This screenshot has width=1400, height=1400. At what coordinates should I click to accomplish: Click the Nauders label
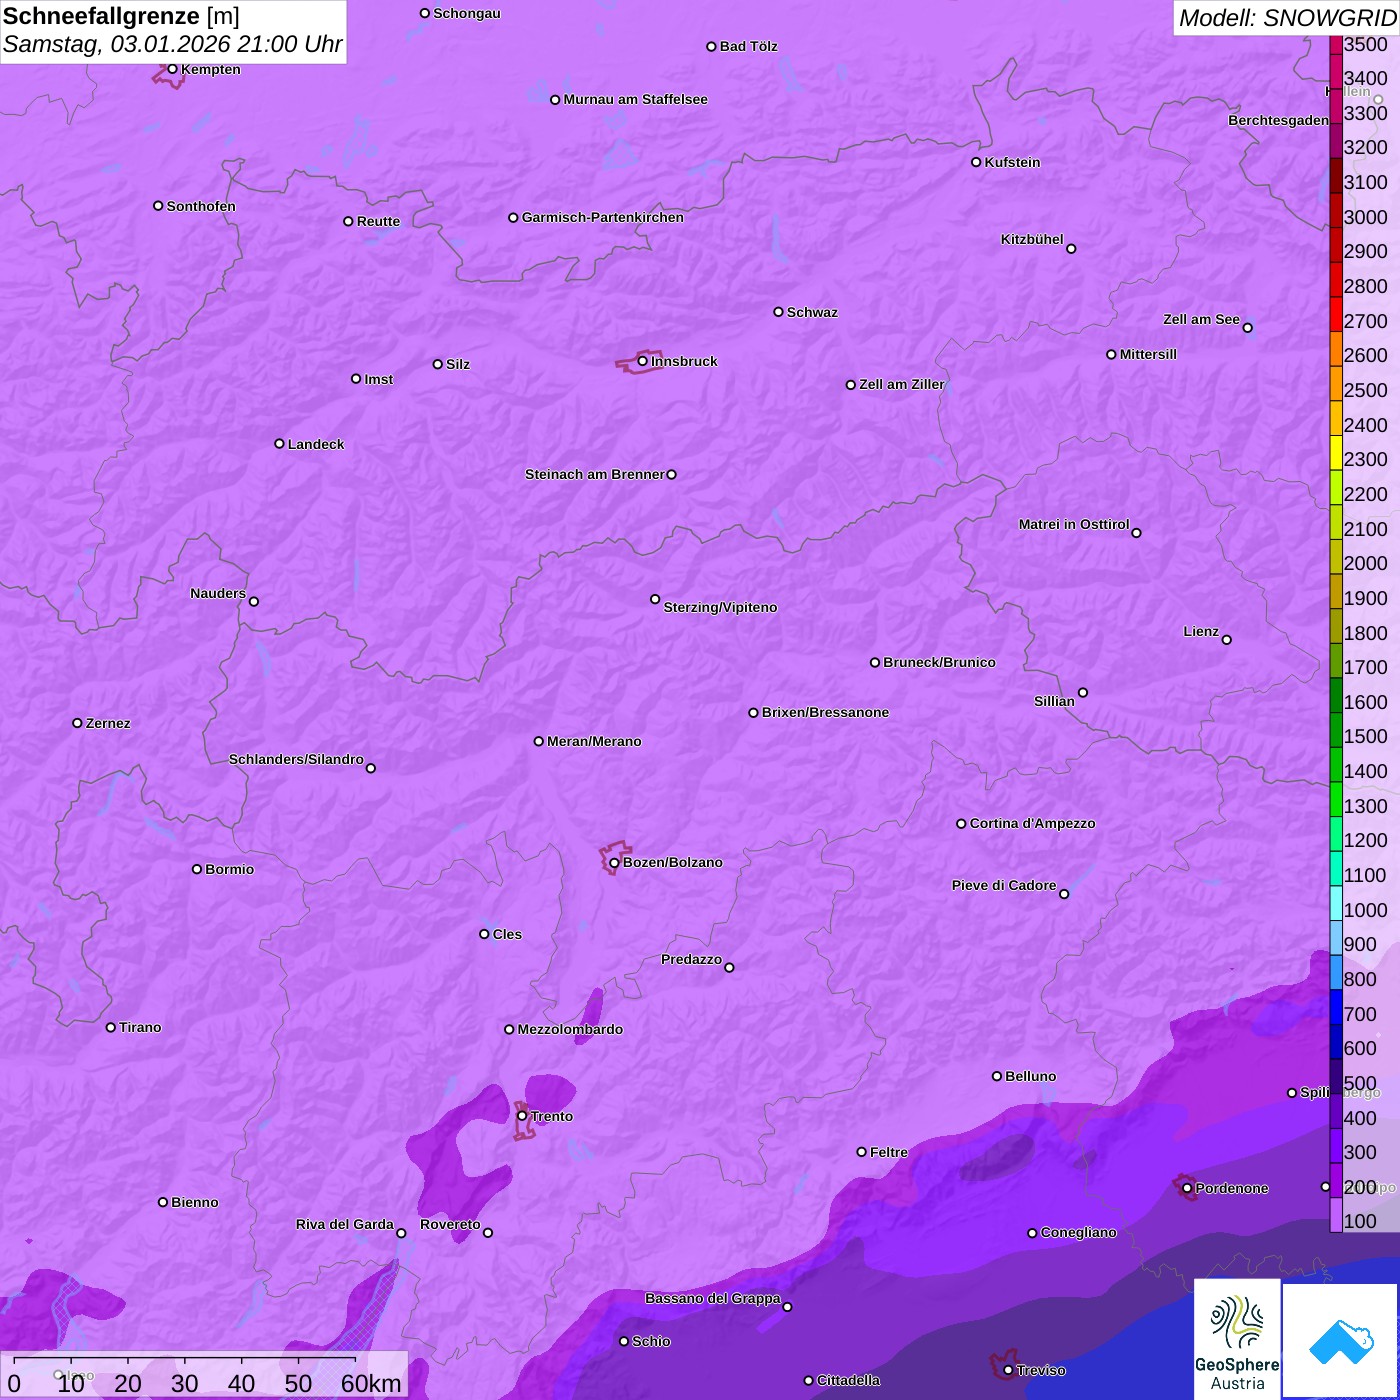tap(217, 593)
